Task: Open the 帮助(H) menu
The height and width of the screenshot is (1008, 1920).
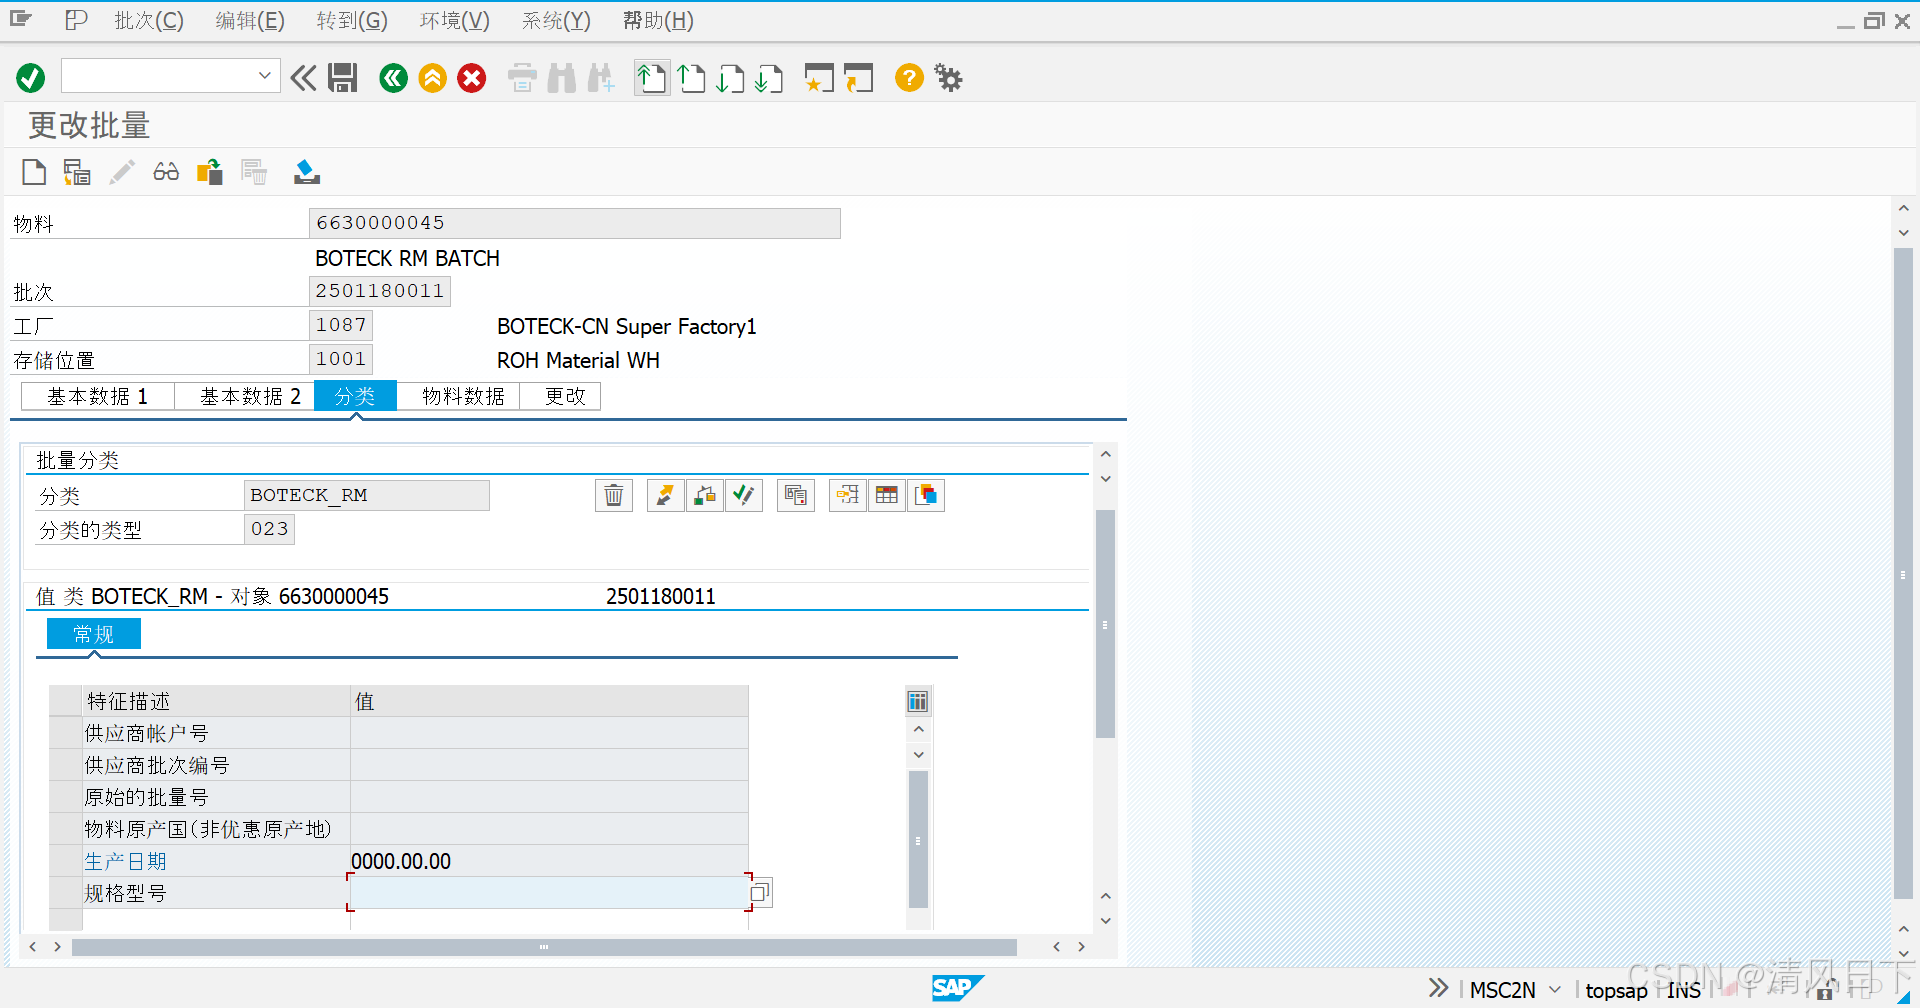Action: (658, 20)
